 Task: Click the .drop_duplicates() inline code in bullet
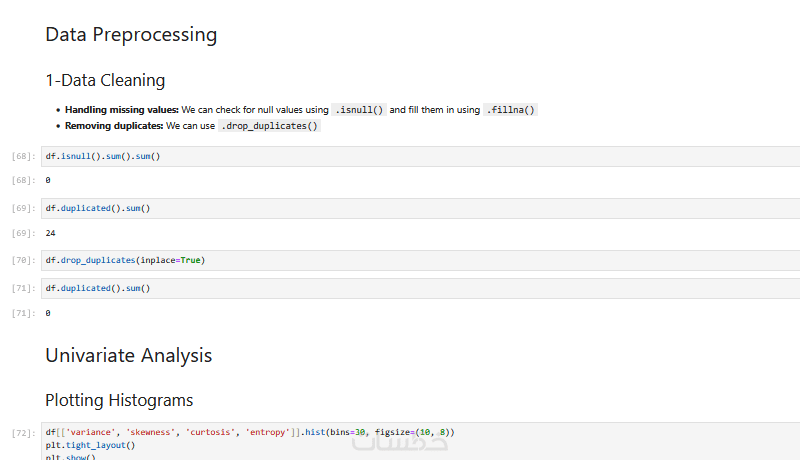click(270, 126)
